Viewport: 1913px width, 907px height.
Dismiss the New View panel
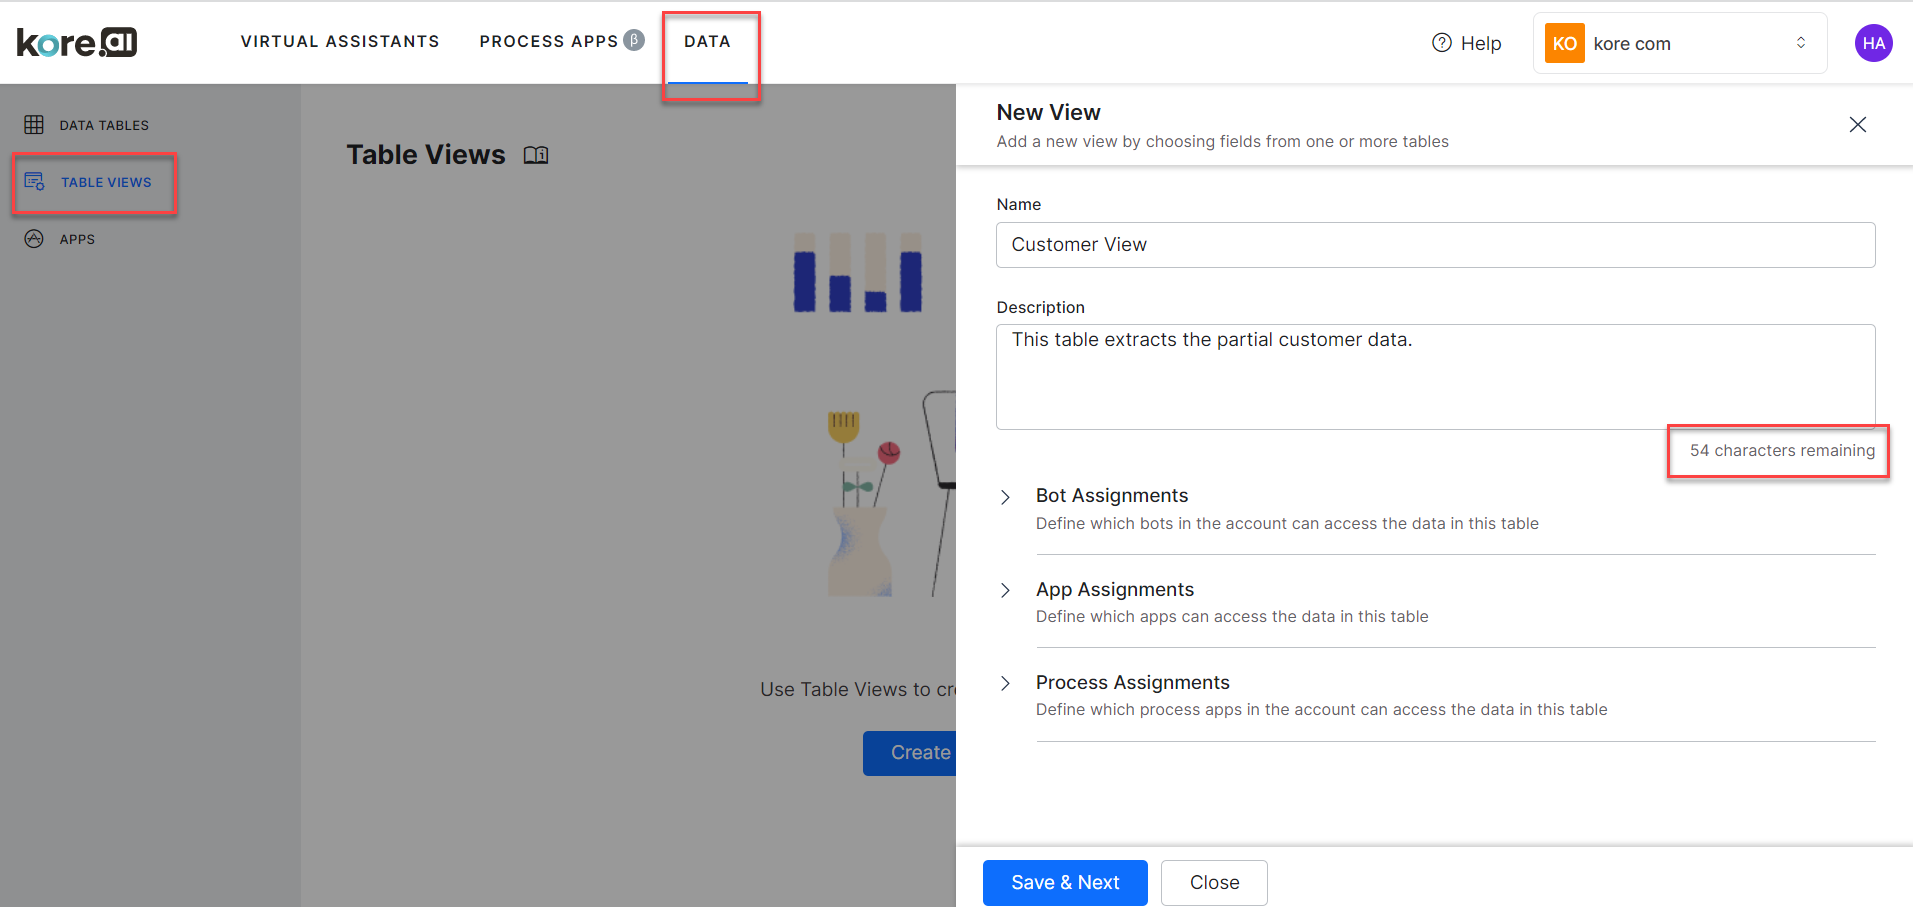(x=1857, y=124)
